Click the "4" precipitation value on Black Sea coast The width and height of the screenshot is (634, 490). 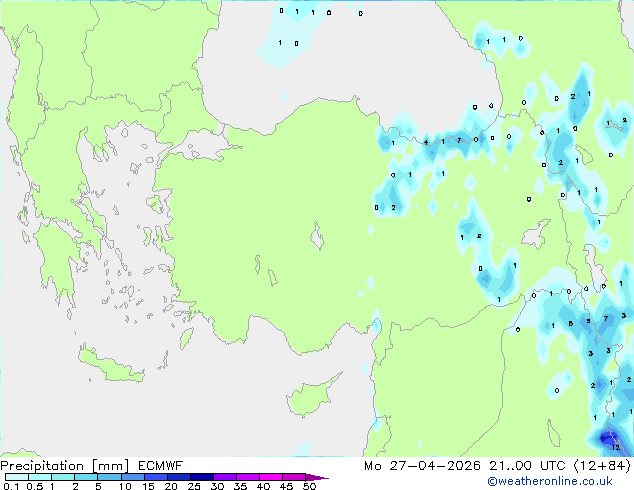(426, 142)
